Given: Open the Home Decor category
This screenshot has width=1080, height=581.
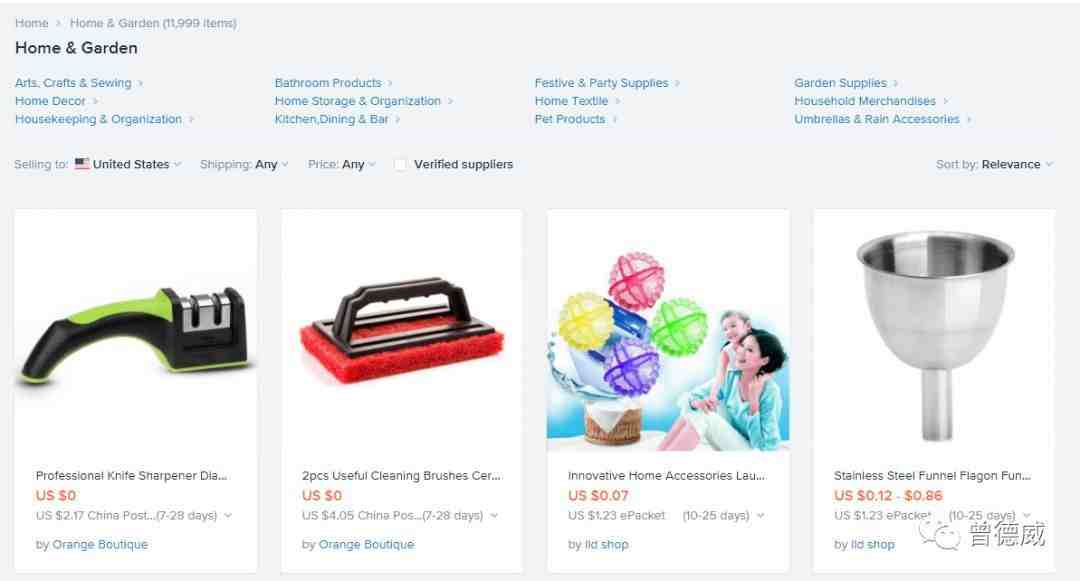Looking at the screenshot, I should pos(50,101).
